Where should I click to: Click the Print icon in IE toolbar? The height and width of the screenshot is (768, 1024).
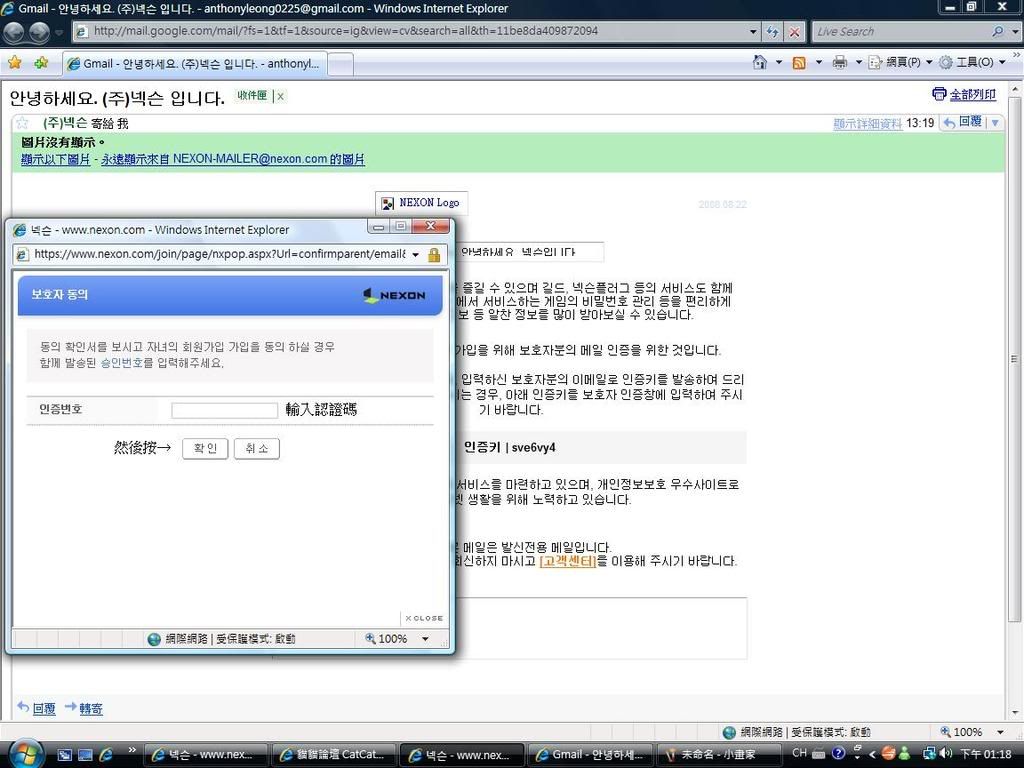tap(840, 62)
